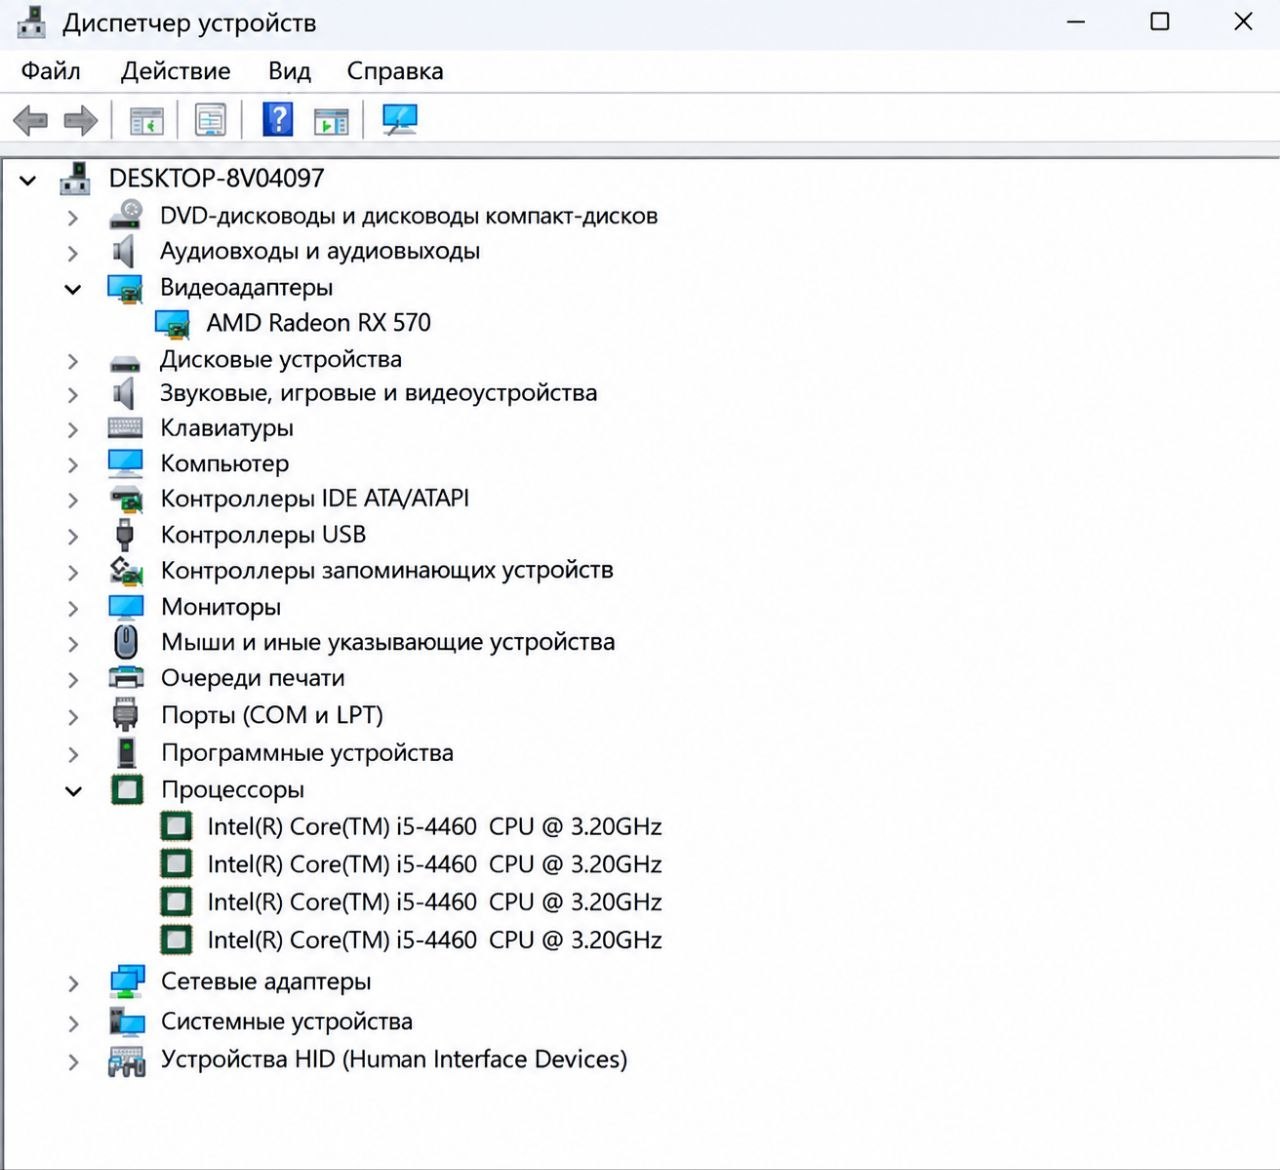Click the Устройства HID category icon
The width and height of the screenshot is (1280, 1170).
click(x=127, y=1060)
